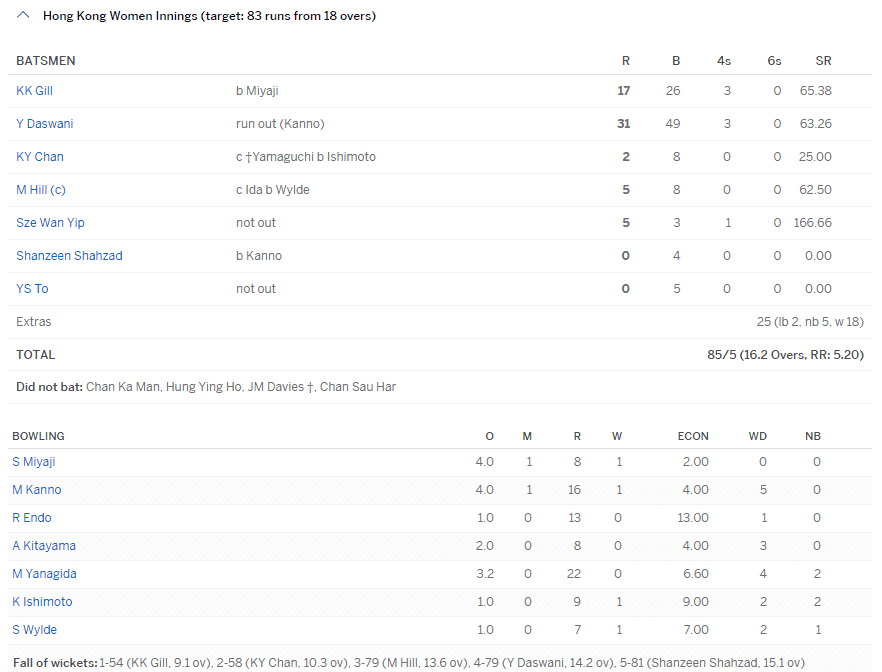The height and width of the screenshot is (672, 882).
Task: Click the BOWLING table header
Action: click(x=38, y=436)
